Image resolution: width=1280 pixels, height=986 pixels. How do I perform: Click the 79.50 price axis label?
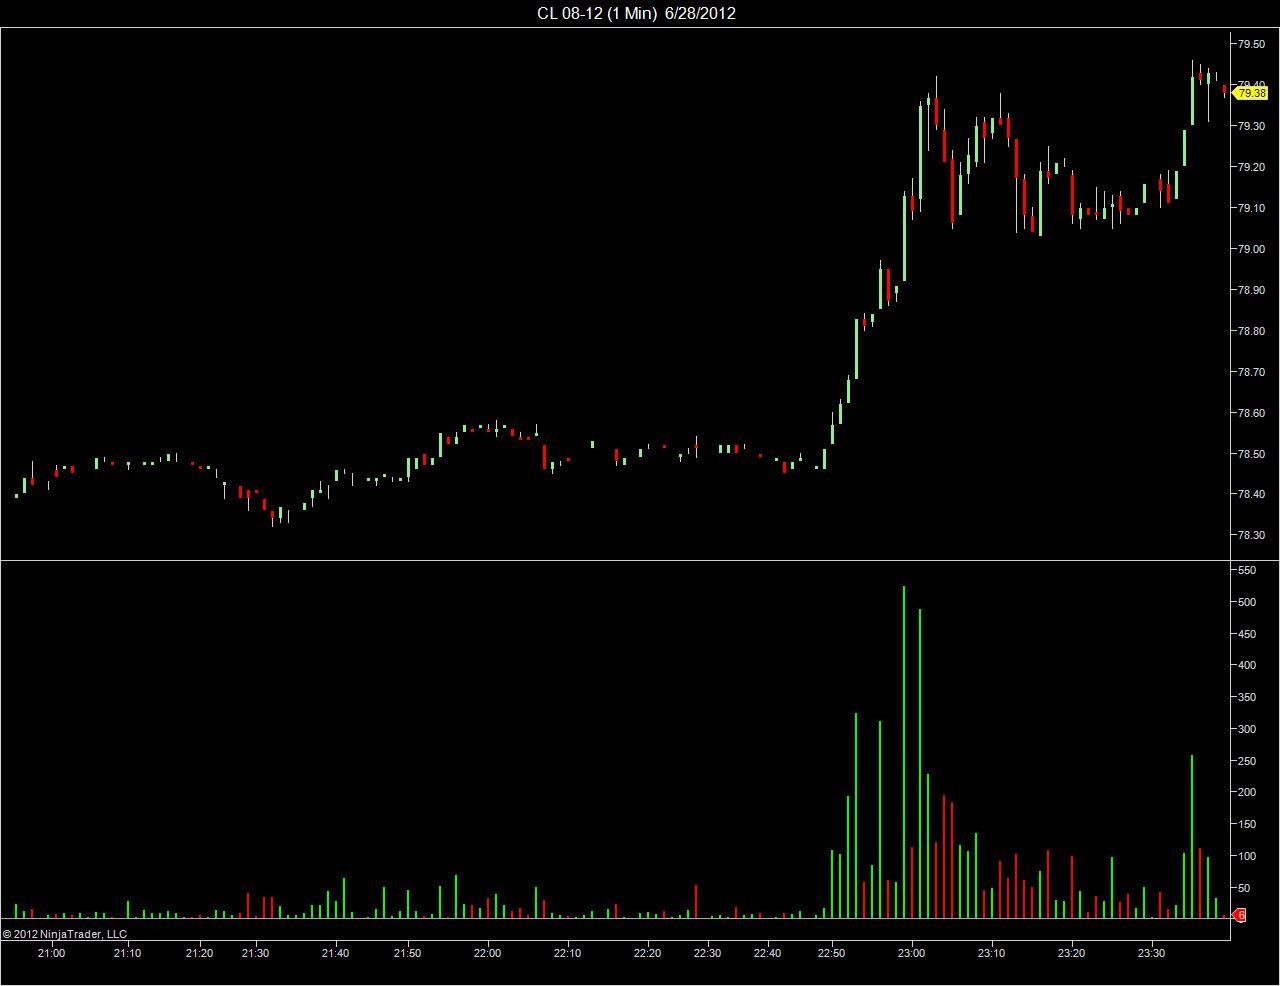1251,44
